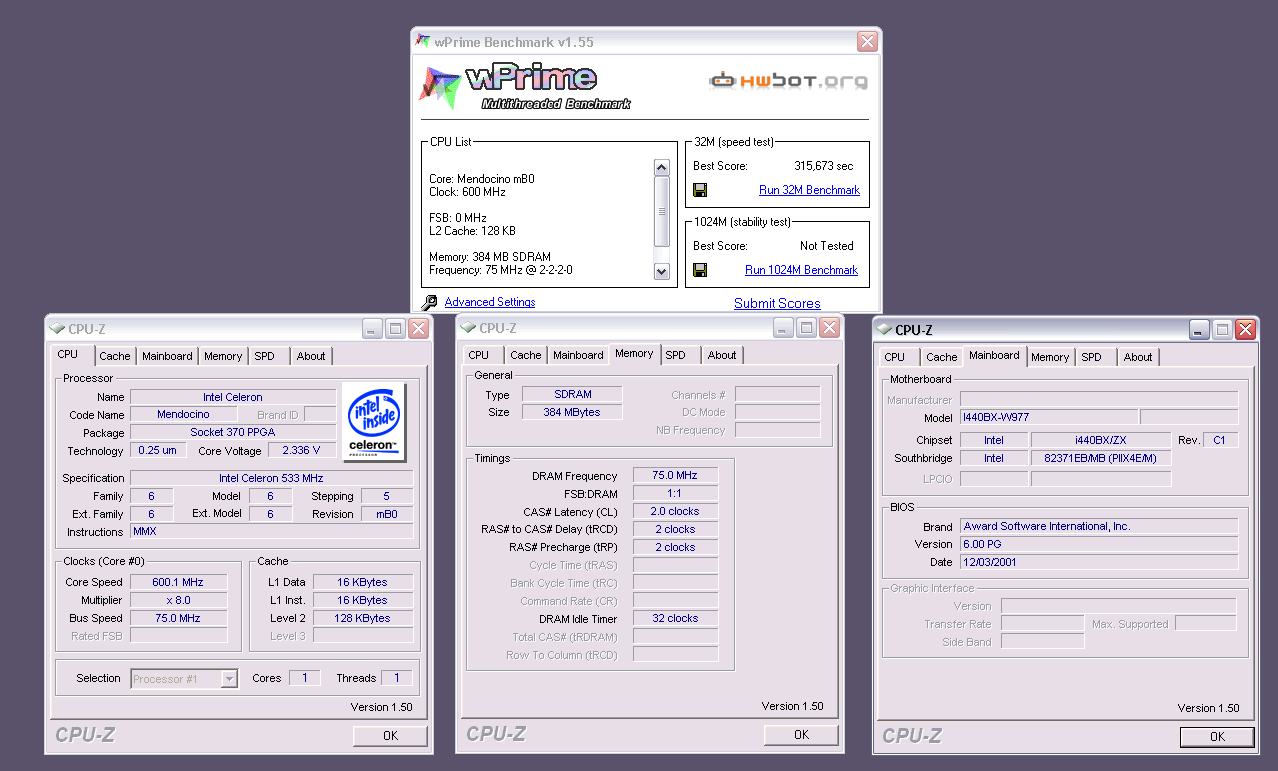Run the 32M Benchmark
This screenshot has height=771, width=1278.
click(x=809, y=190)
